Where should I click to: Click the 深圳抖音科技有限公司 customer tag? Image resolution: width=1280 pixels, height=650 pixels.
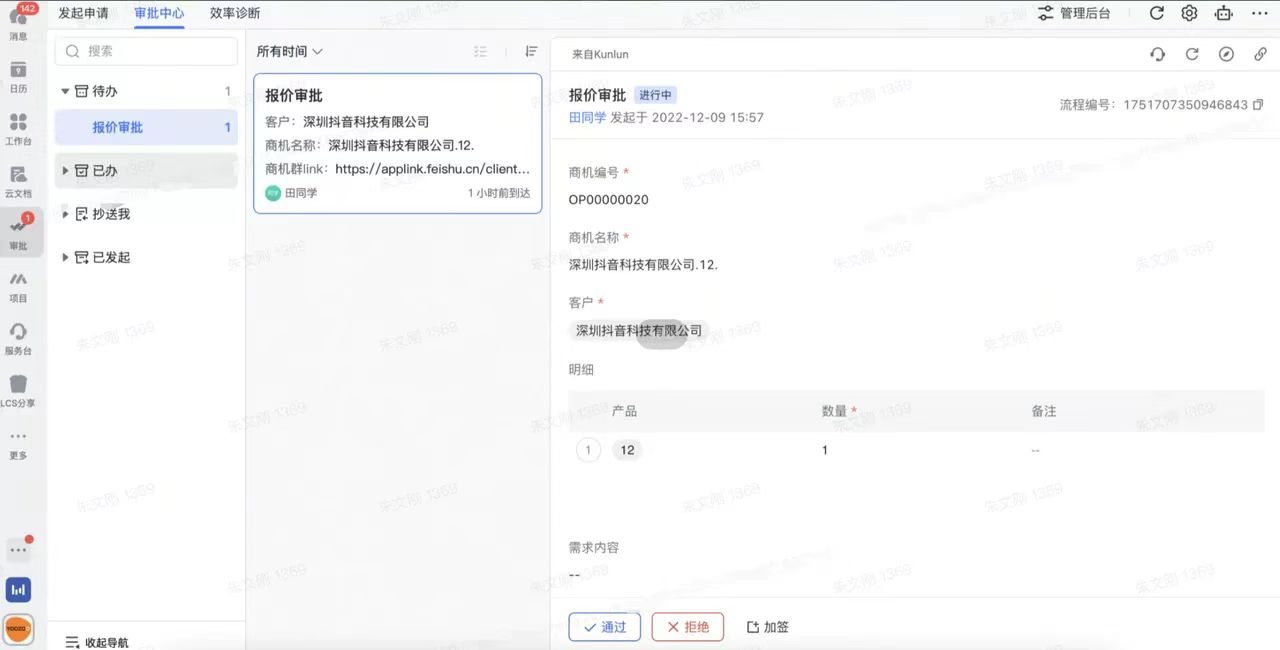[x=639, y=330]
